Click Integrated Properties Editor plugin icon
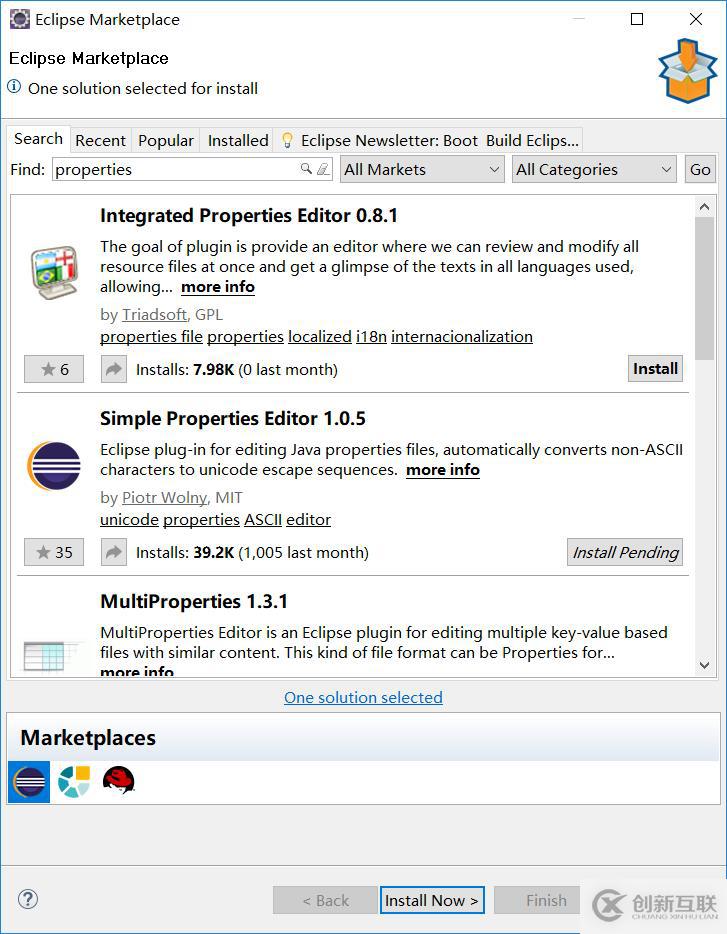 click(x=54, y=272)
